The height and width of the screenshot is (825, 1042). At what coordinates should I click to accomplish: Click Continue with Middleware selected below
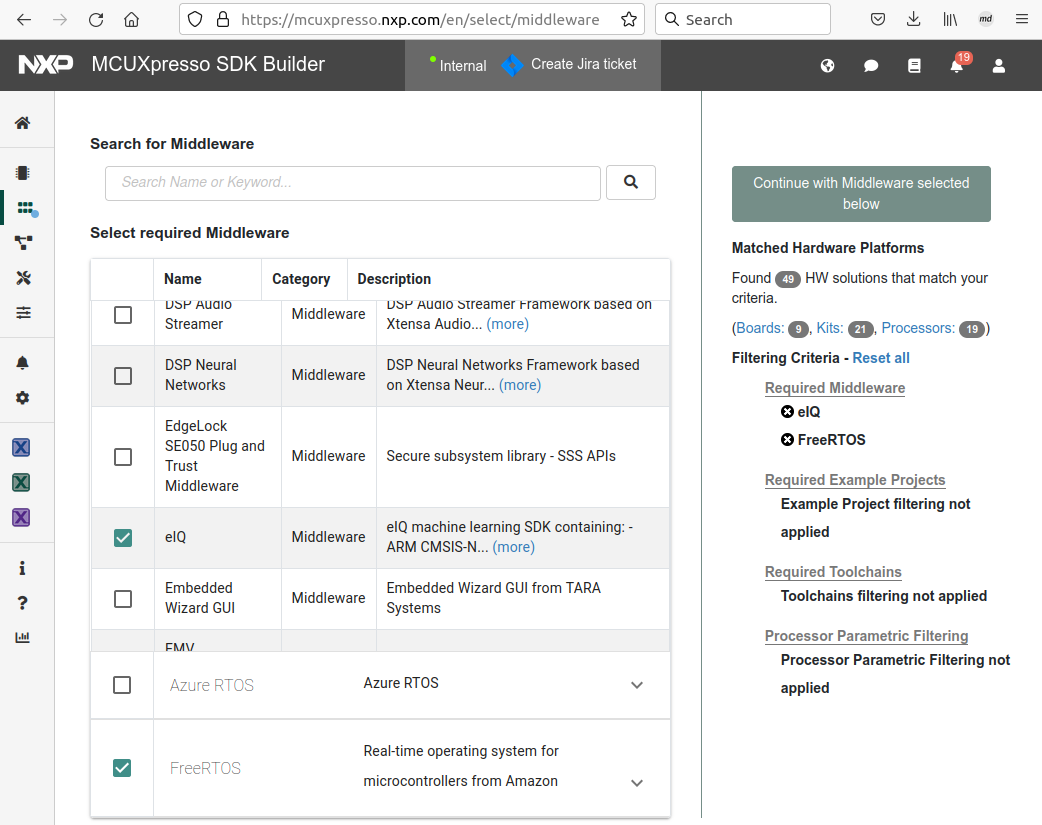pyautogui.click(x=861, y=193)
